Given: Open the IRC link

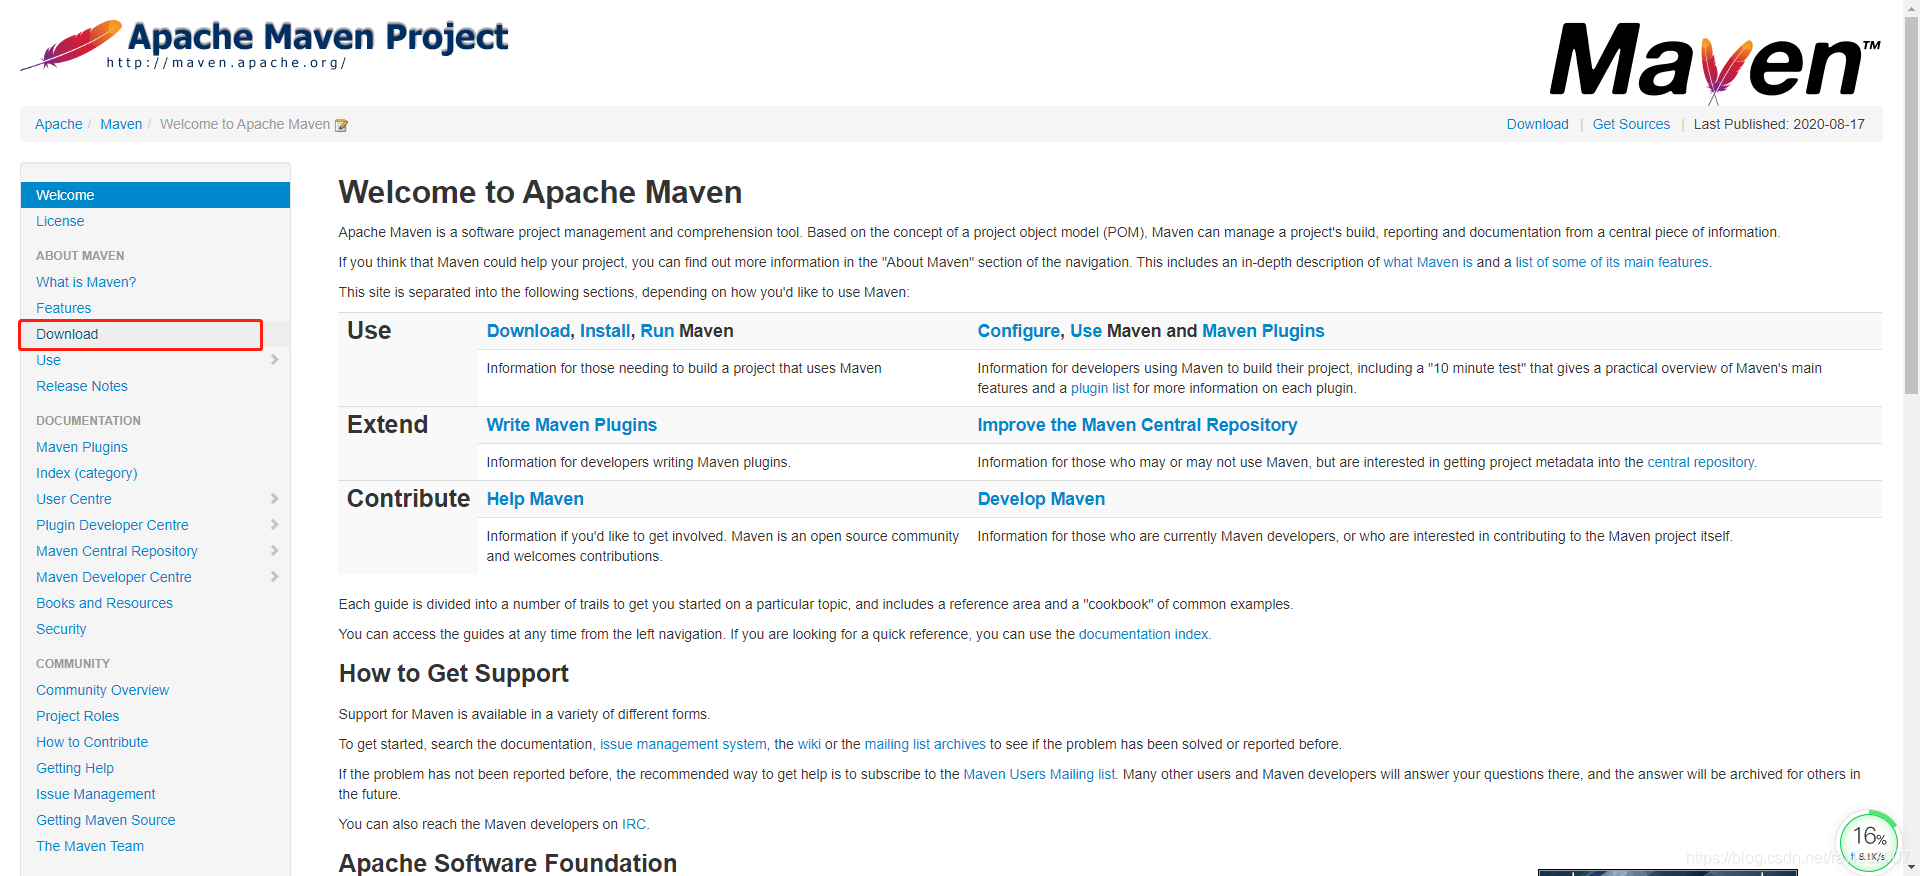Looking at the screenshot, I should tap(634, 824).
